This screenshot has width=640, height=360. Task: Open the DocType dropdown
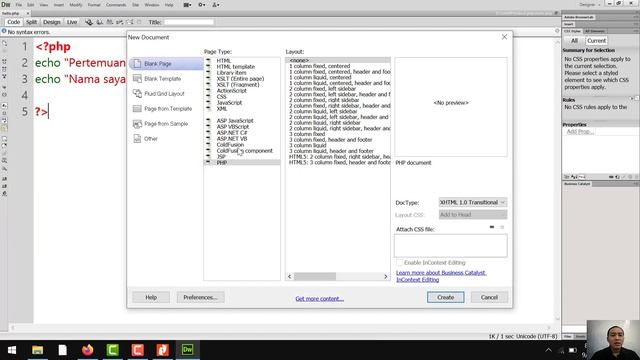click(473, 202)
